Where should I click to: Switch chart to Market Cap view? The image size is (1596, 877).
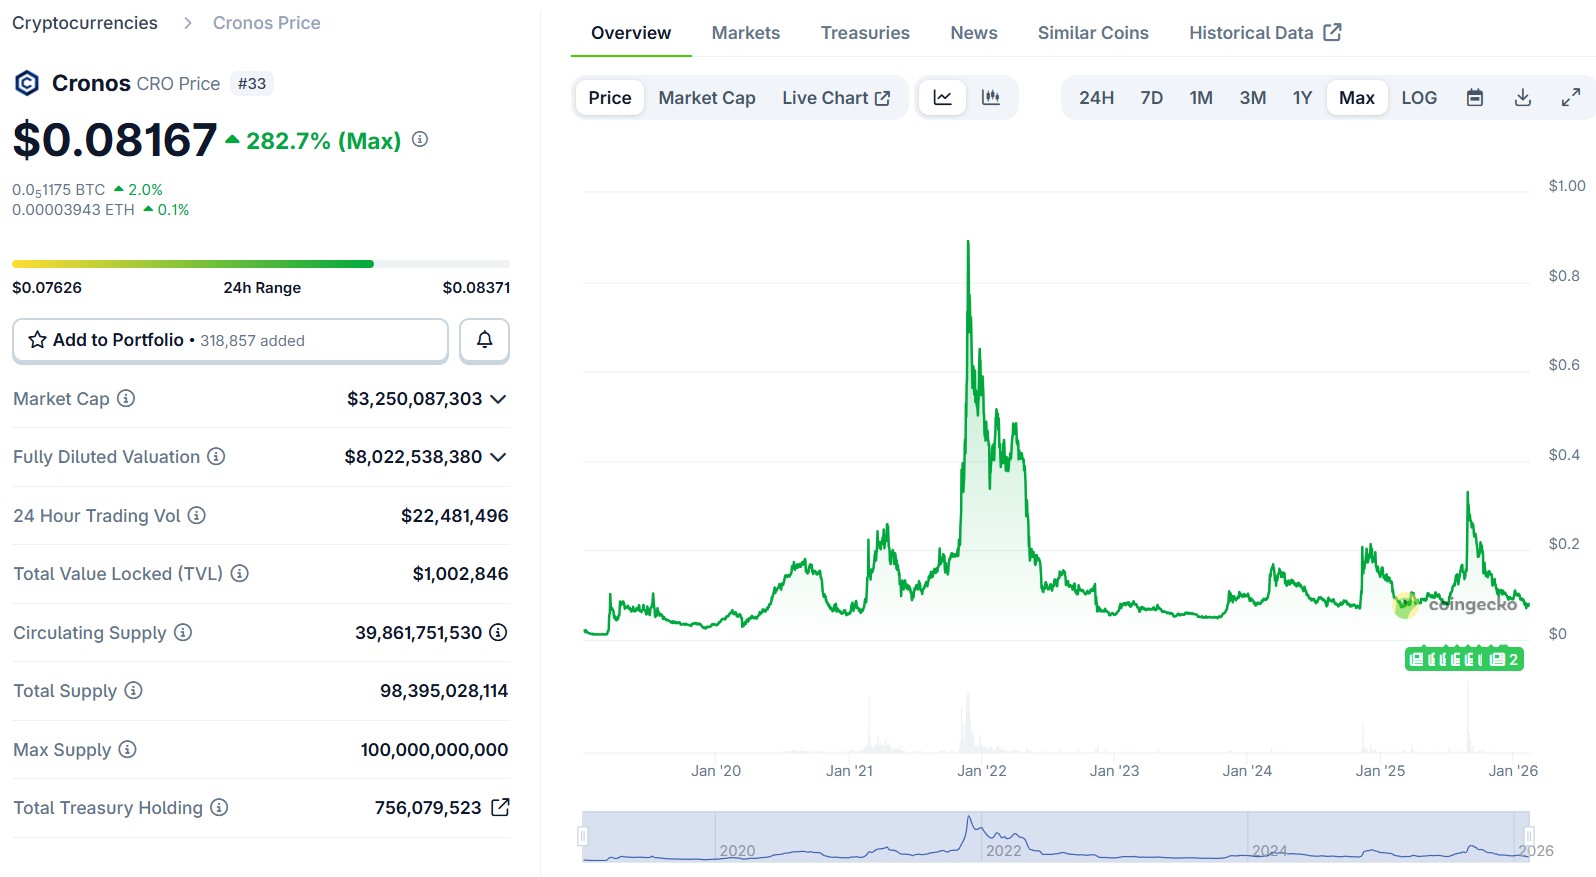point(706,98)
